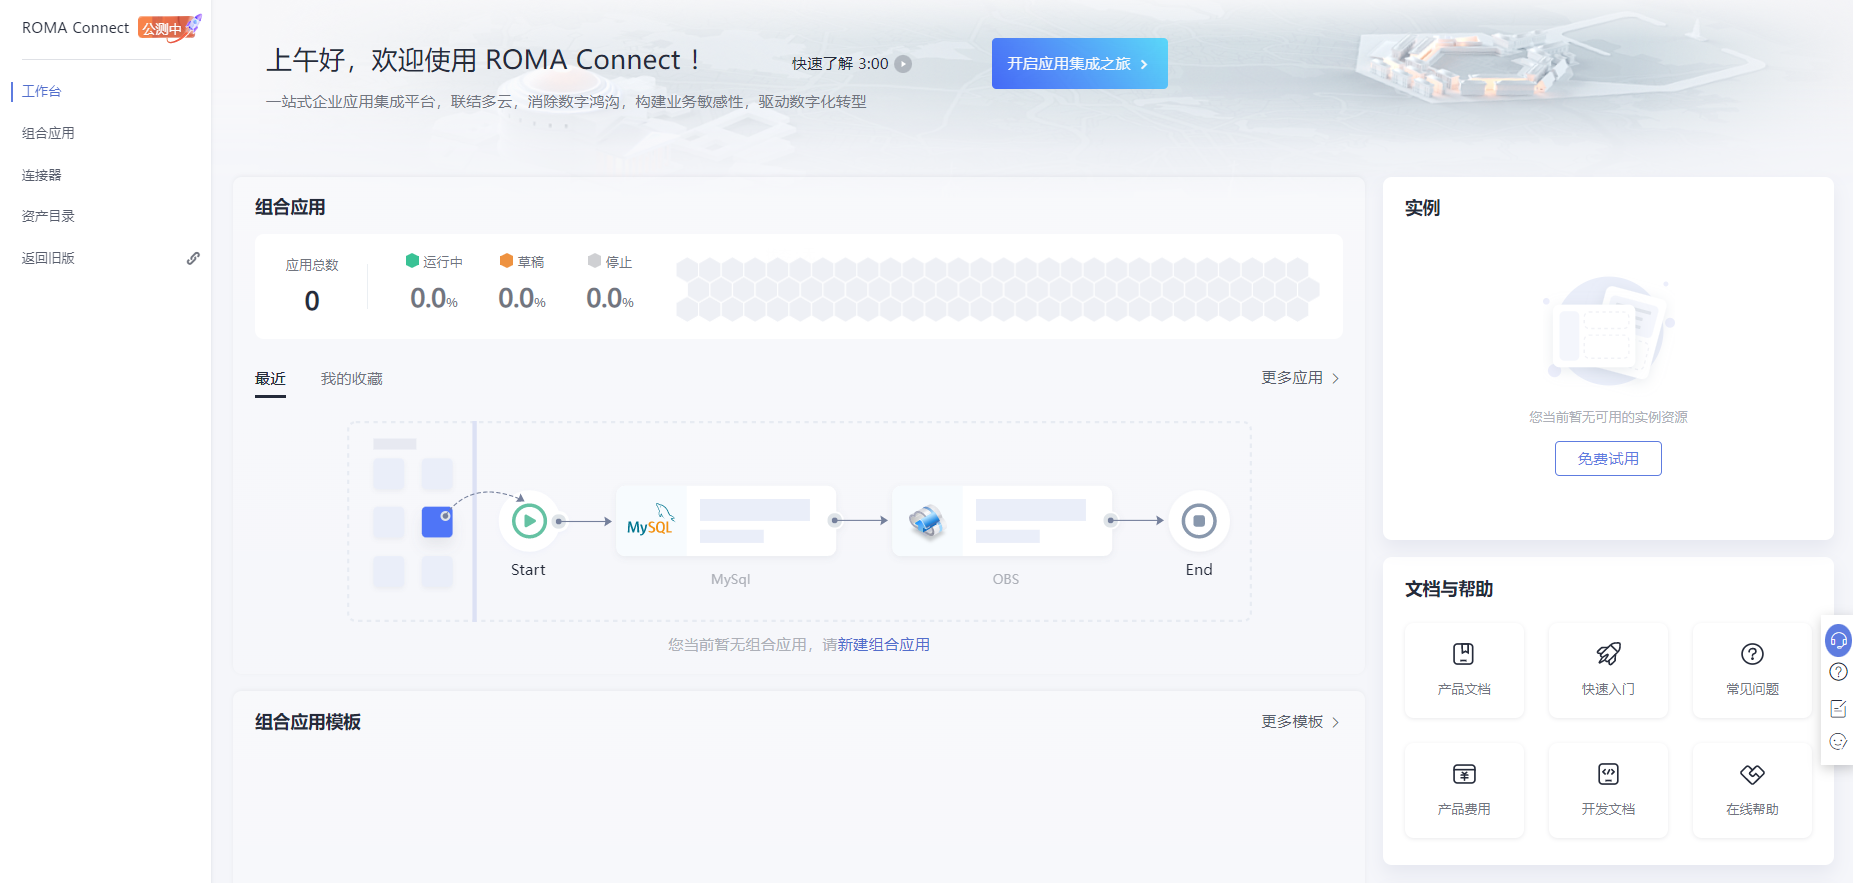Open 组合应用 in the sidebar
Screen dimensions: 1853x883
tap(48, 133)
